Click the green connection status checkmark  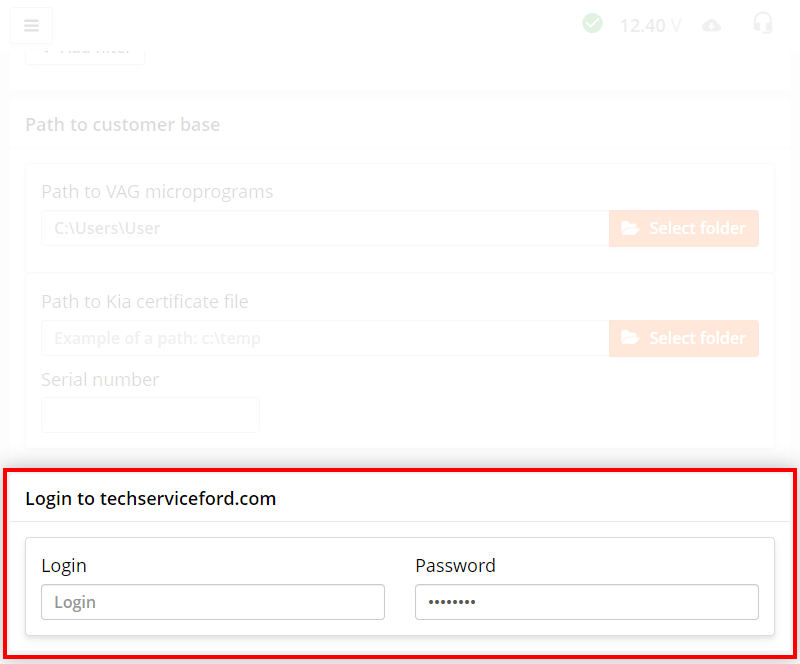click(x=592, y=23)
